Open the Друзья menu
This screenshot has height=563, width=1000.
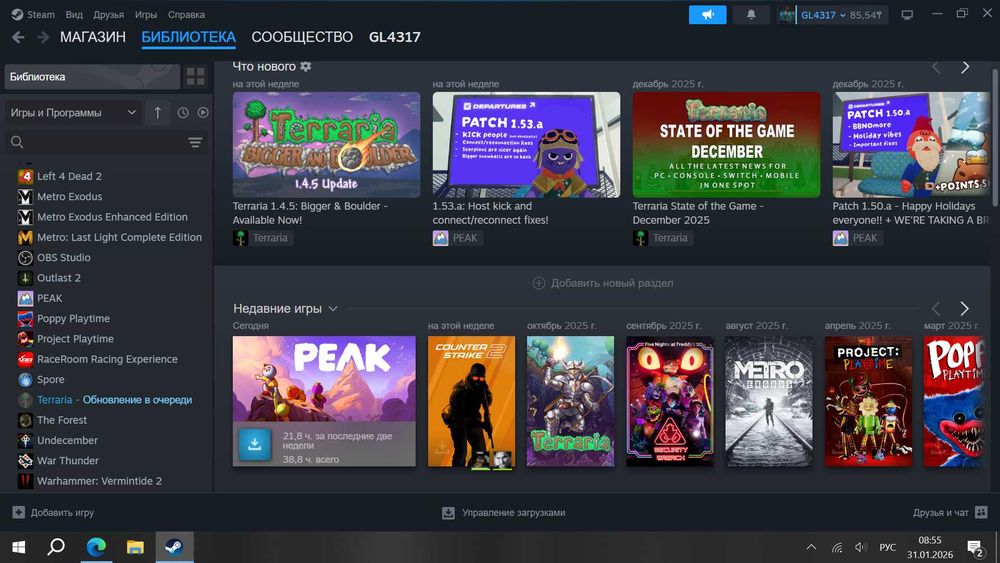[108, 14]
